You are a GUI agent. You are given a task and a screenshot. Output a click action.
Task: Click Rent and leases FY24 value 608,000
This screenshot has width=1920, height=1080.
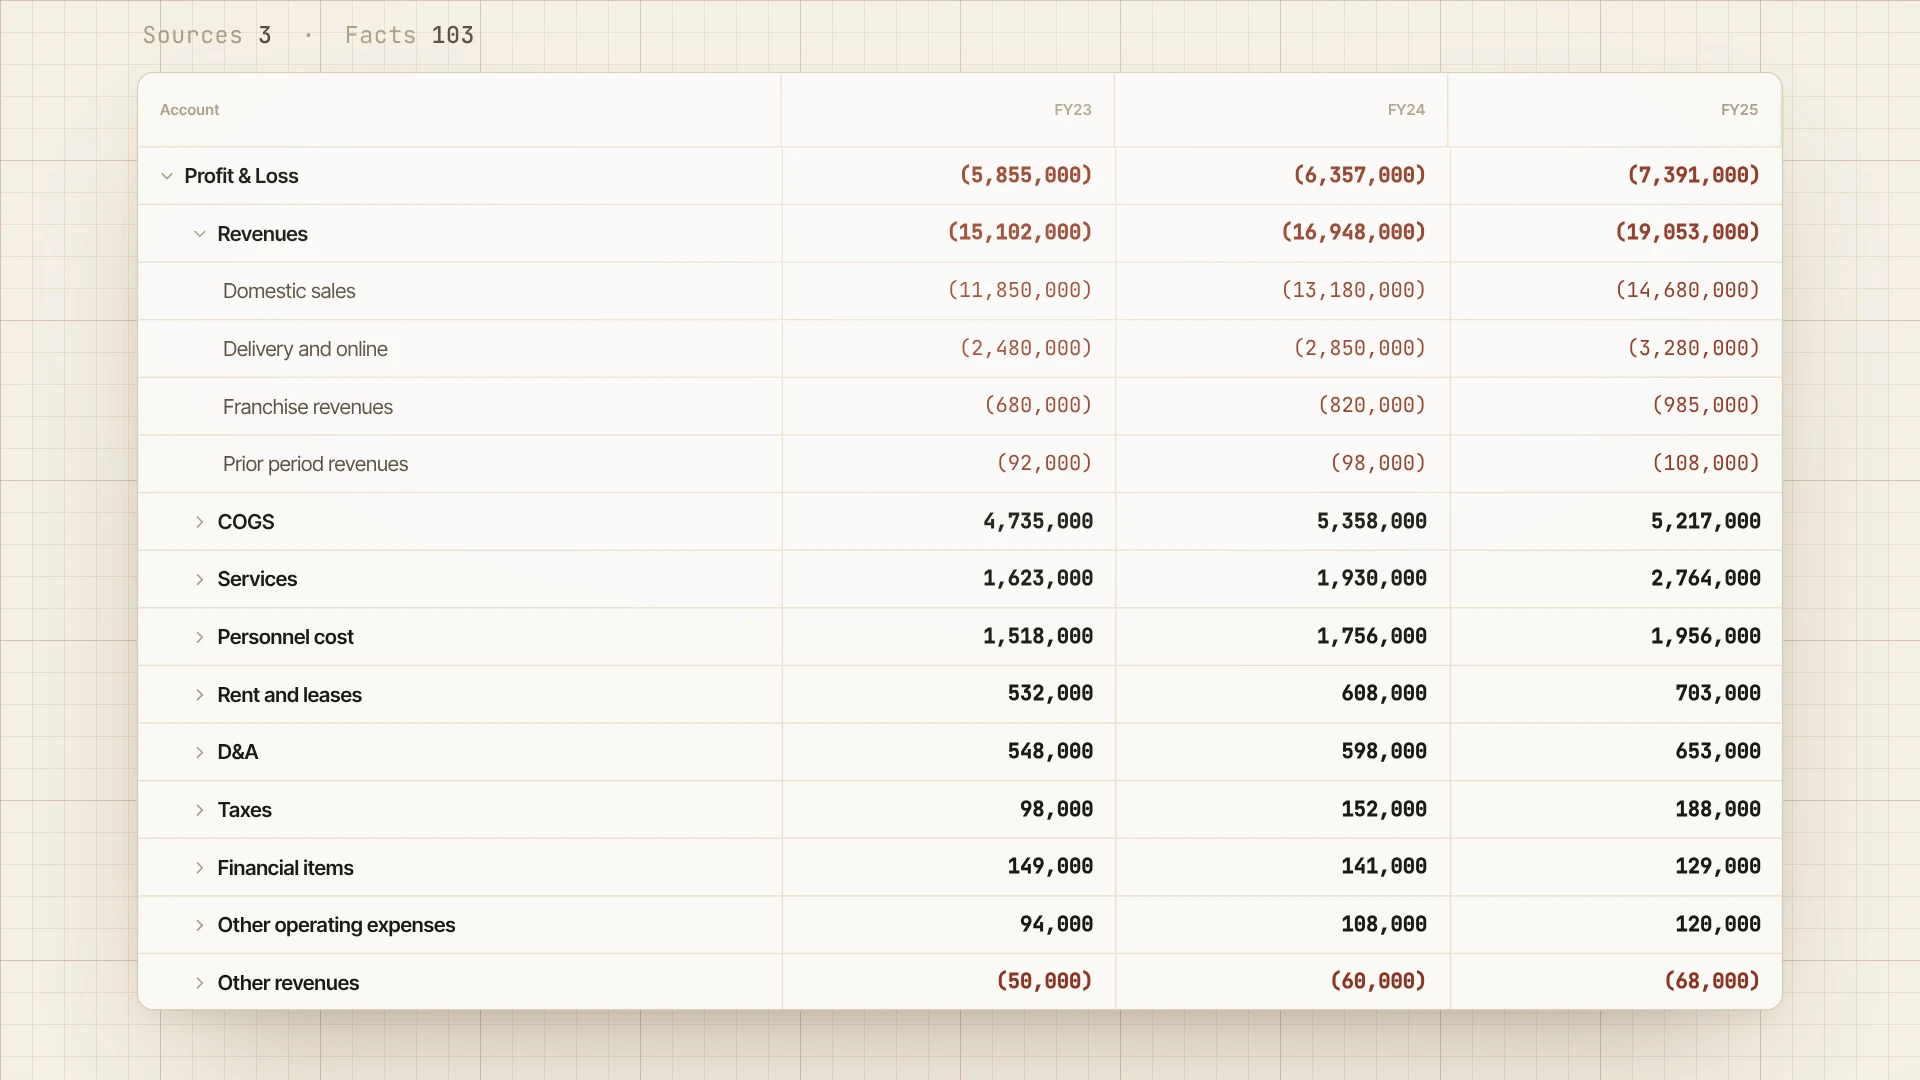click(x=1384, y=693)
